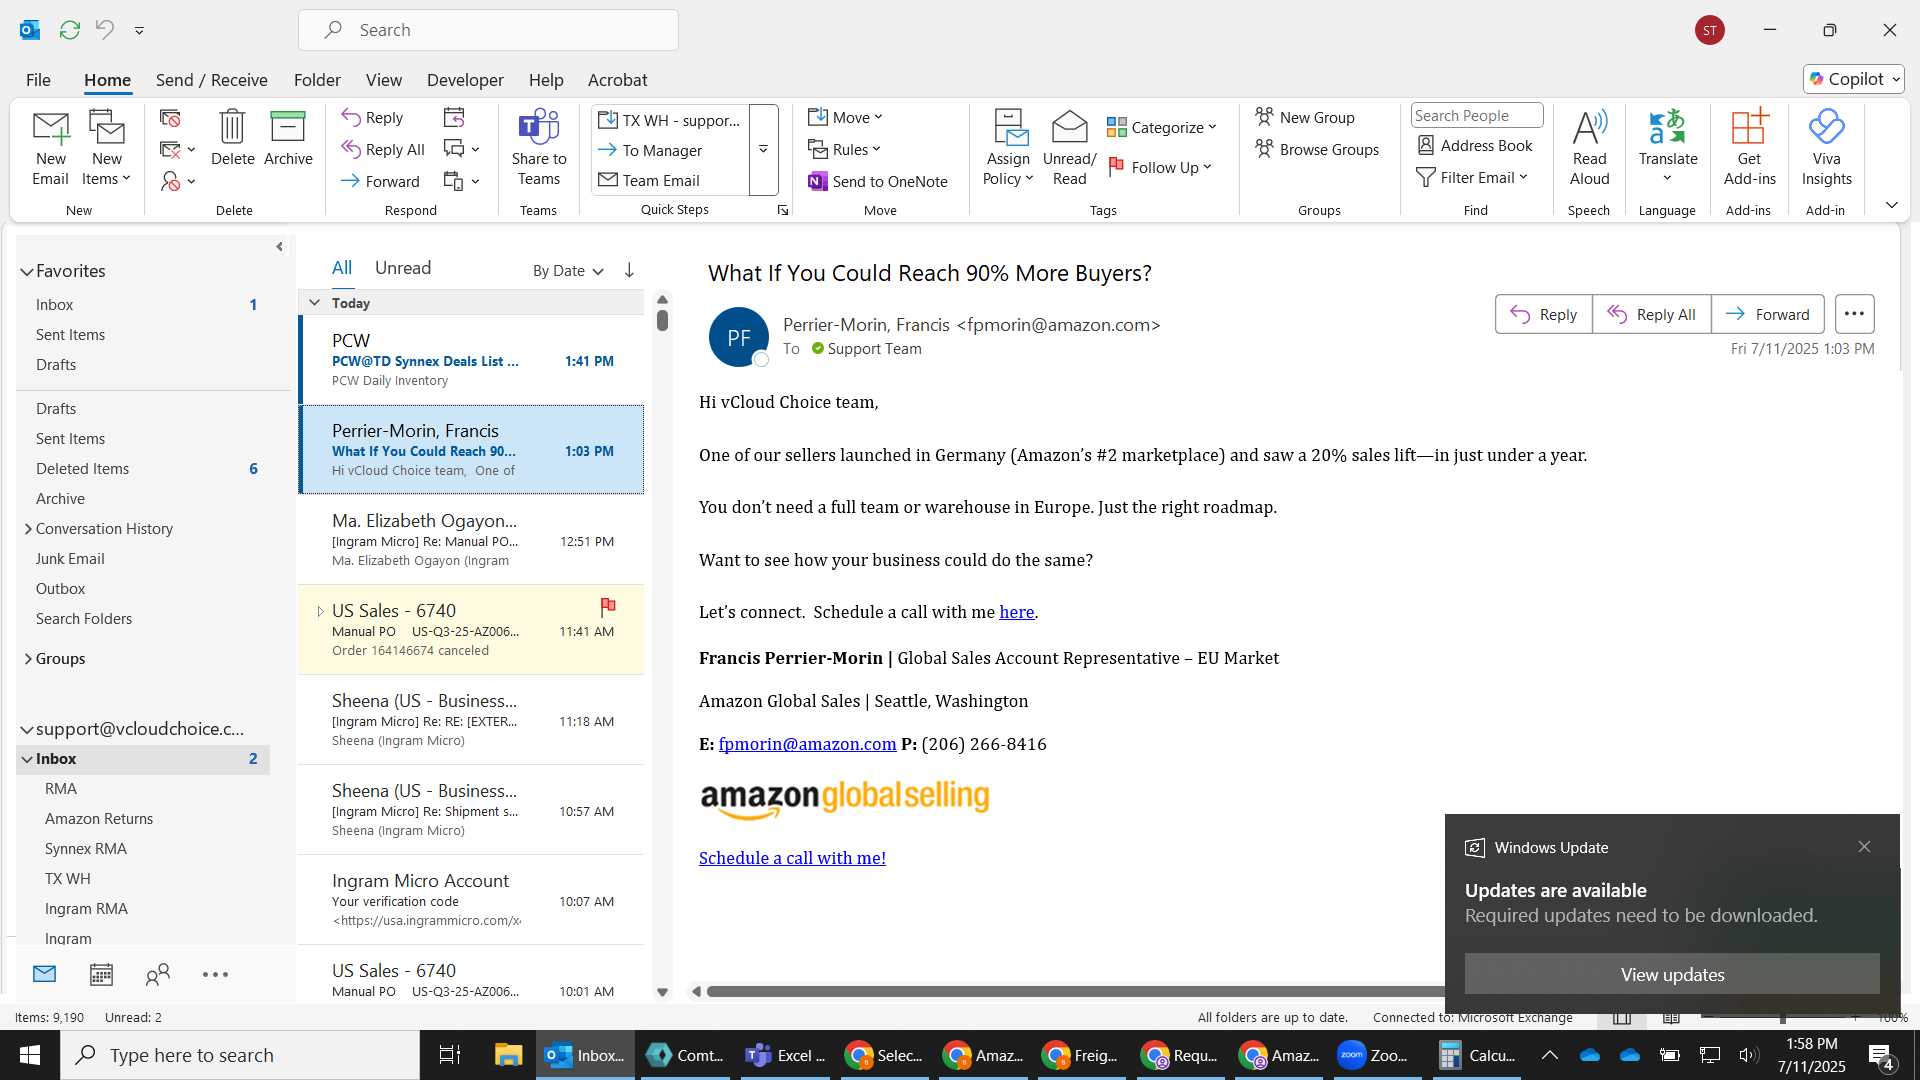Image resolution: width=1920 pixels, height=1080 pixels.
Task: Click the 'here' link in email body
Action: tap(1016, 612)
